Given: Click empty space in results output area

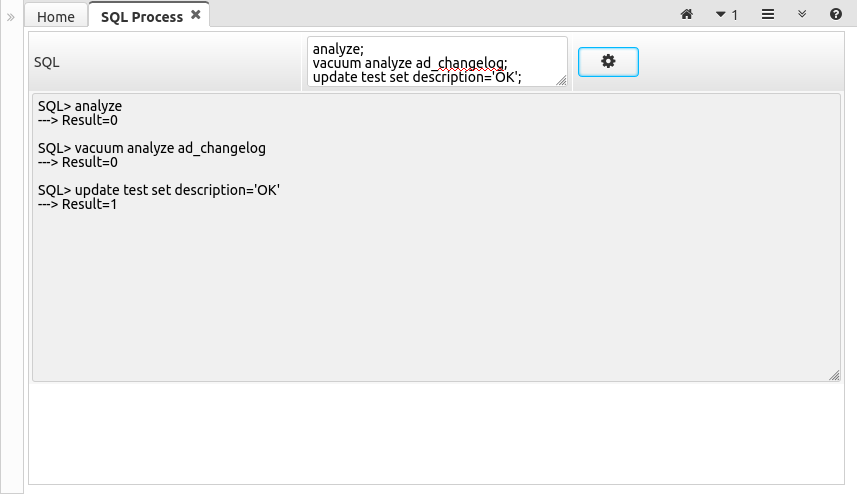Looking at the screenshot, I should click(x=430, y=300).
